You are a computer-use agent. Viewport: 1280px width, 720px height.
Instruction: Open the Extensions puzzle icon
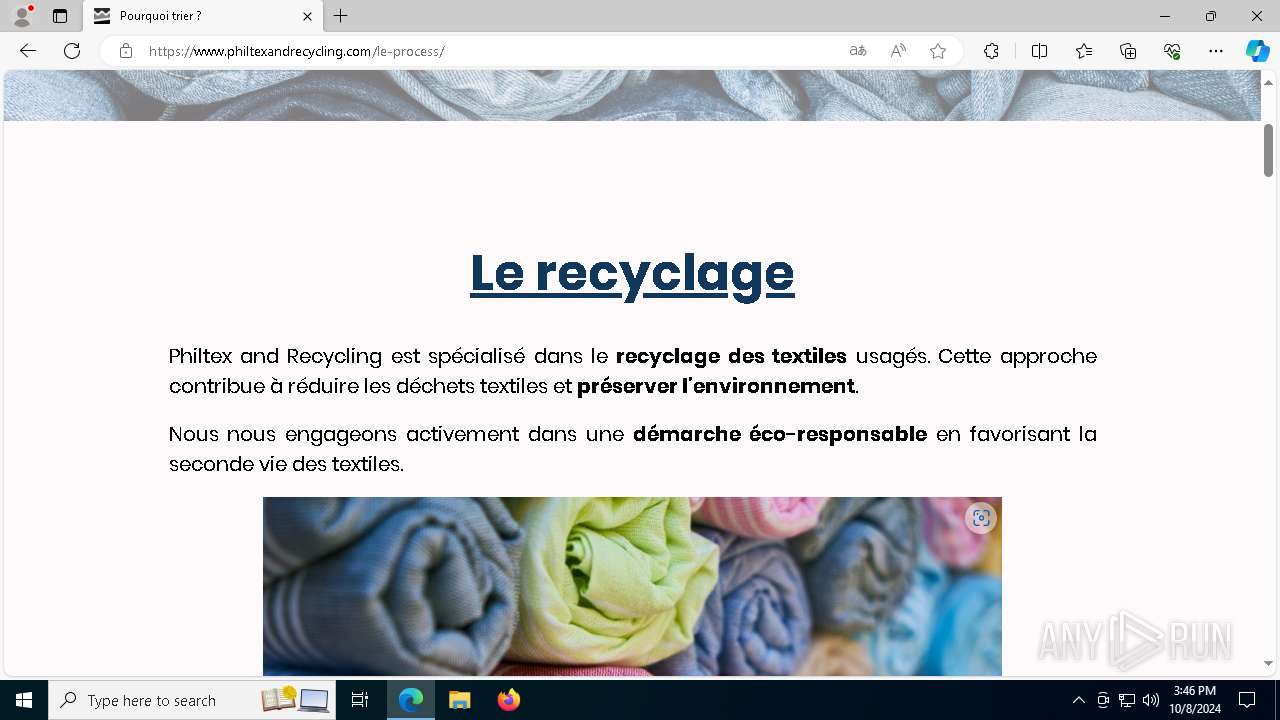click(991, 51)
